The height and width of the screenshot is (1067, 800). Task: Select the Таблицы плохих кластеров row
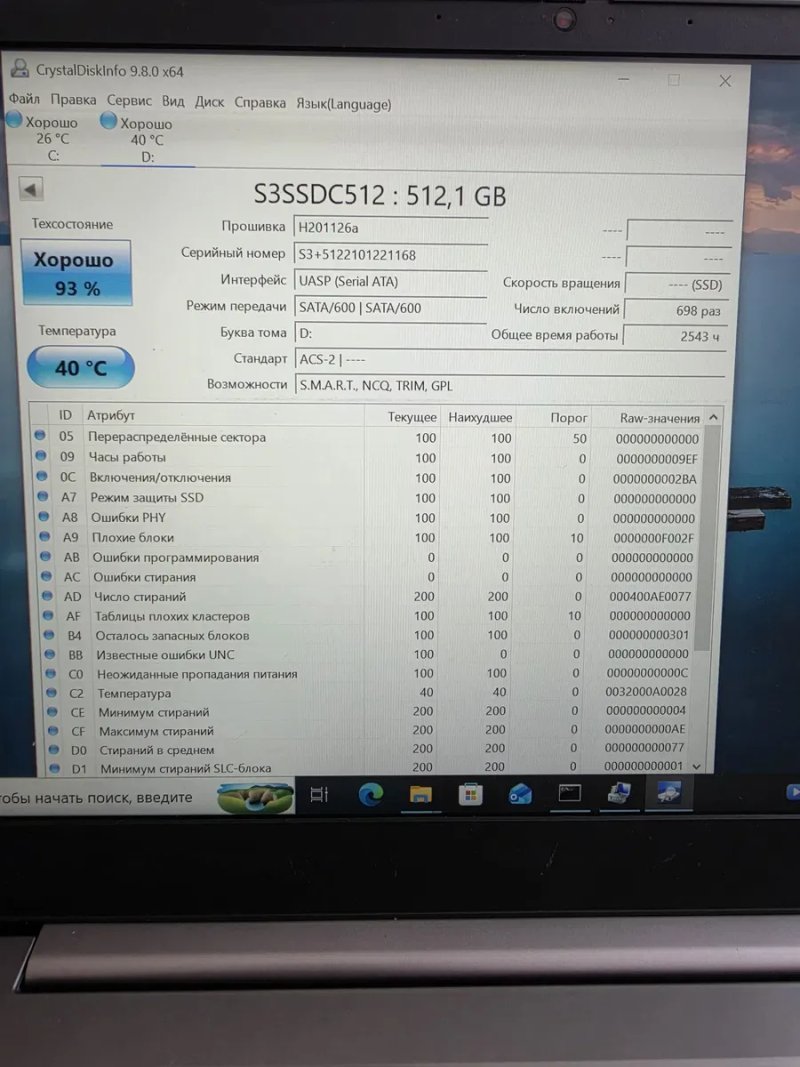point(367,616)
